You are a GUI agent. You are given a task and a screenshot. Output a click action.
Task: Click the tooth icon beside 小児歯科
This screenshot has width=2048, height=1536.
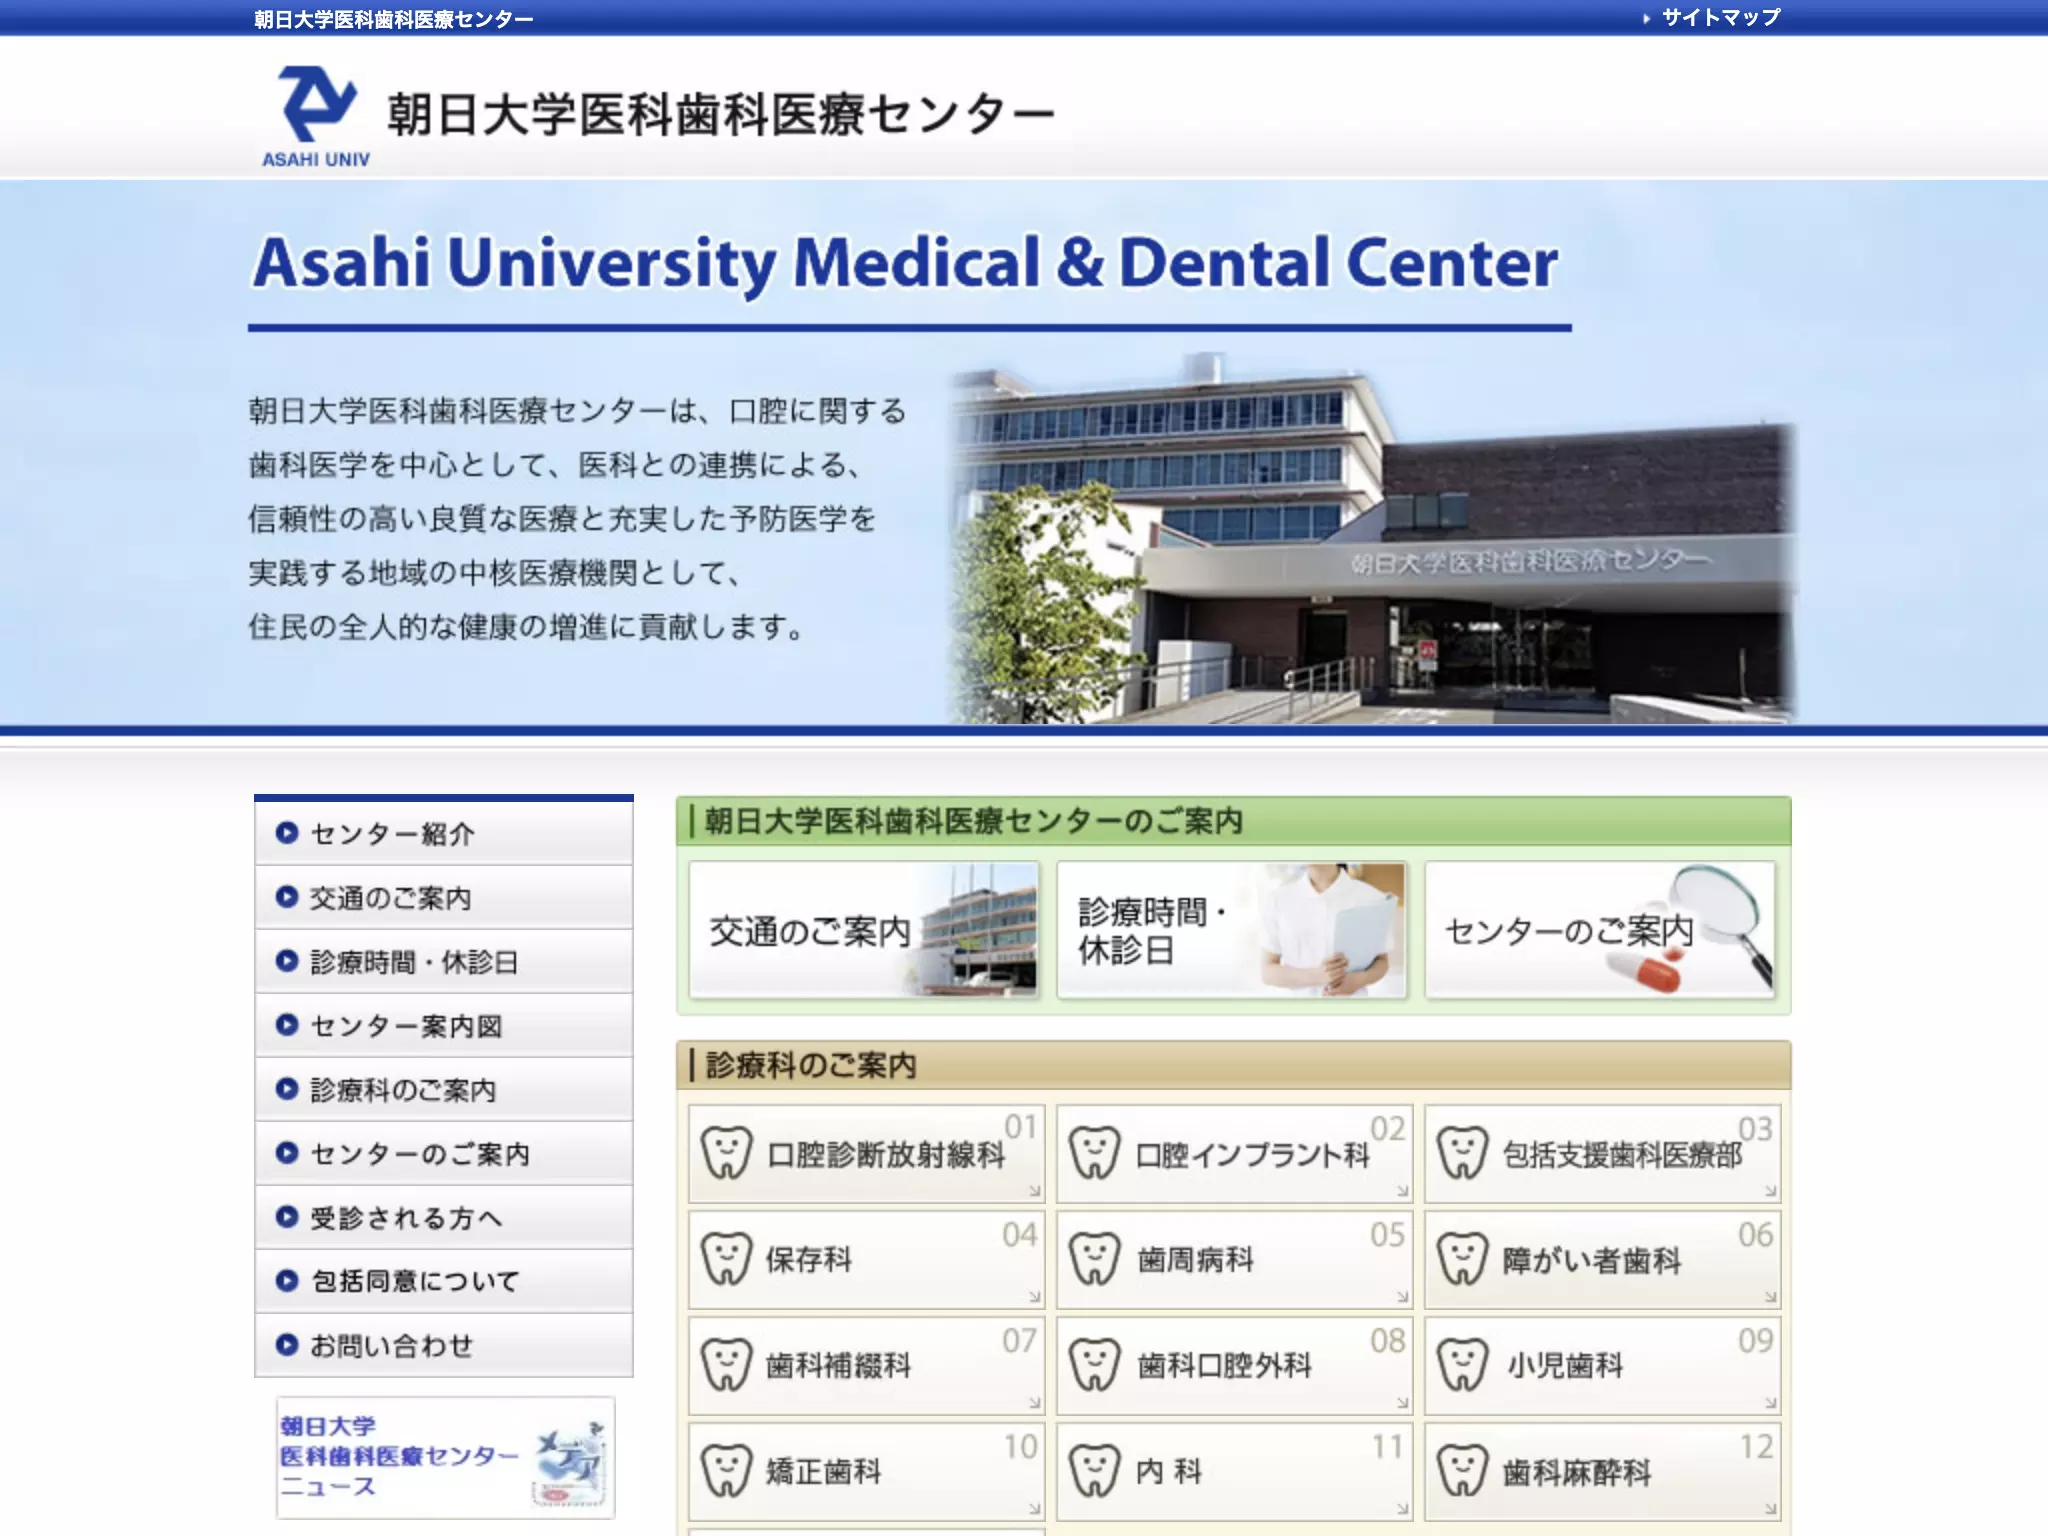point(1462,1365)
